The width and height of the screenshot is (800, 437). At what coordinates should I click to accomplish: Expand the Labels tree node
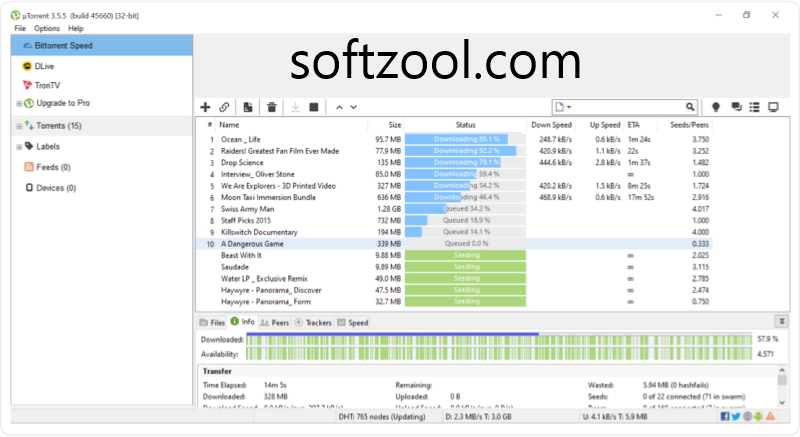[19, 147]
